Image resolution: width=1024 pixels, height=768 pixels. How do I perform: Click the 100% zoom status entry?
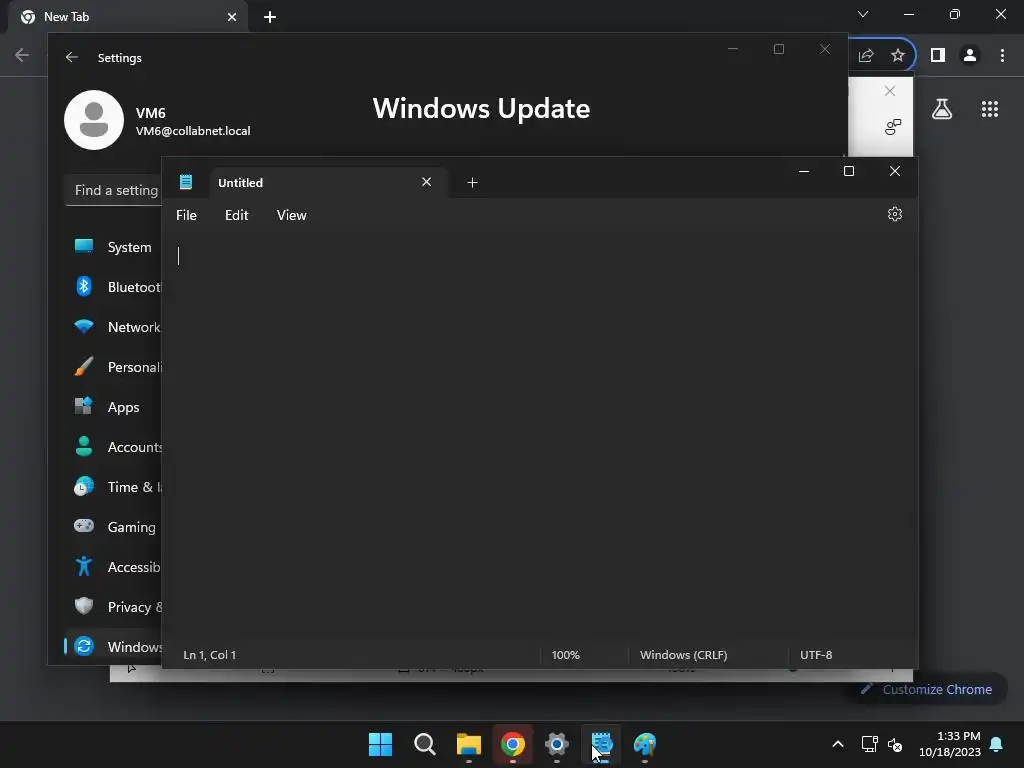(566, 655)
